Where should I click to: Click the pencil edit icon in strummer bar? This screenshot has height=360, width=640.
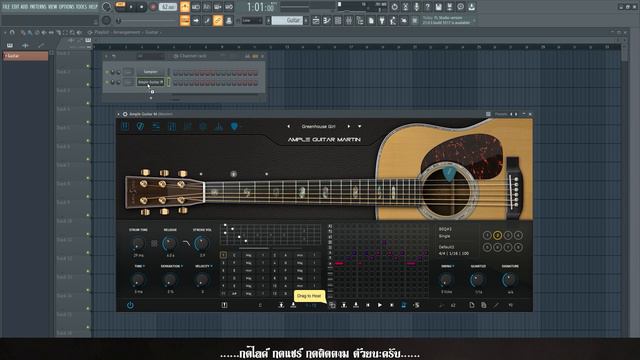pos(496,305)
